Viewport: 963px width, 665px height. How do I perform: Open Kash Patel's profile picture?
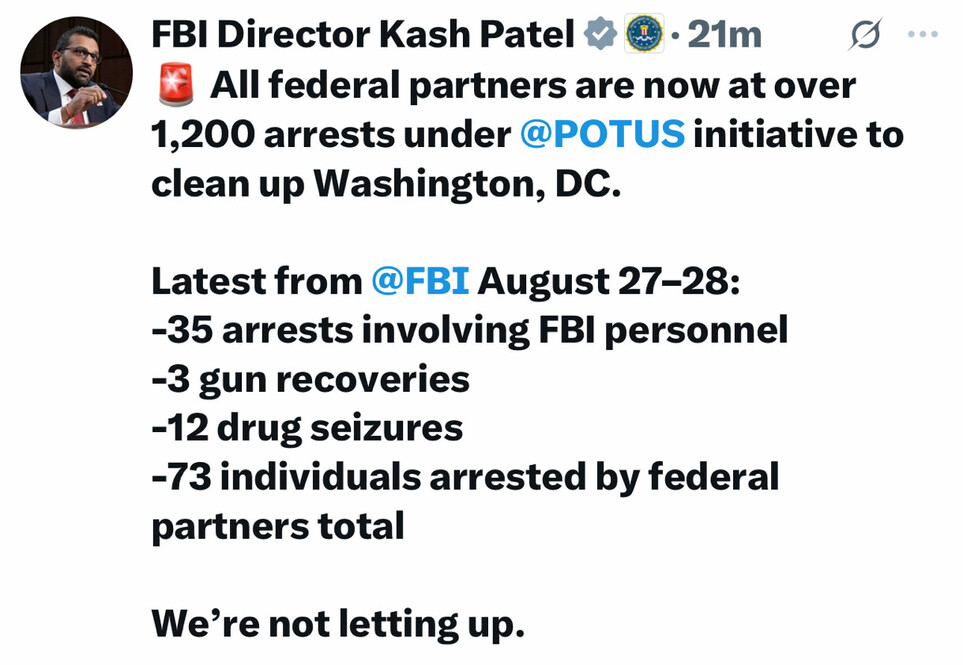76,73
